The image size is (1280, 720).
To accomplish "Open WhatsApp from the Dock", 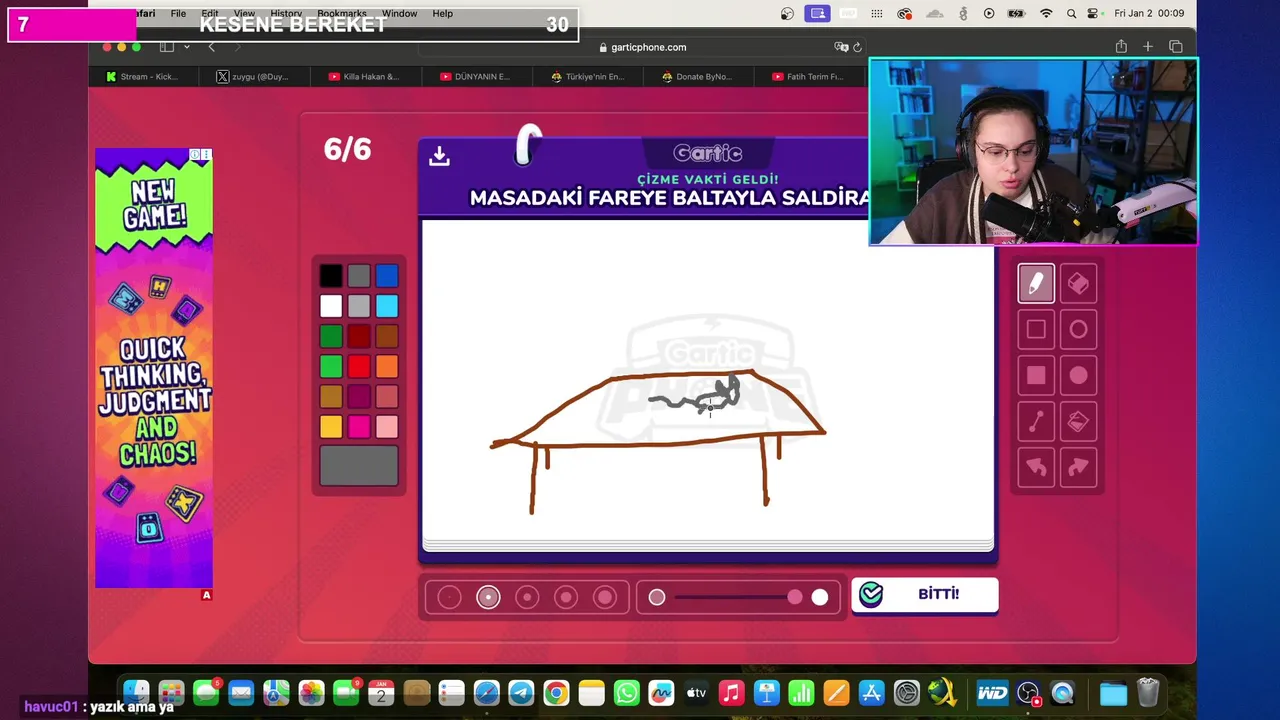I will pyautogui.click(x=626, y=693).
